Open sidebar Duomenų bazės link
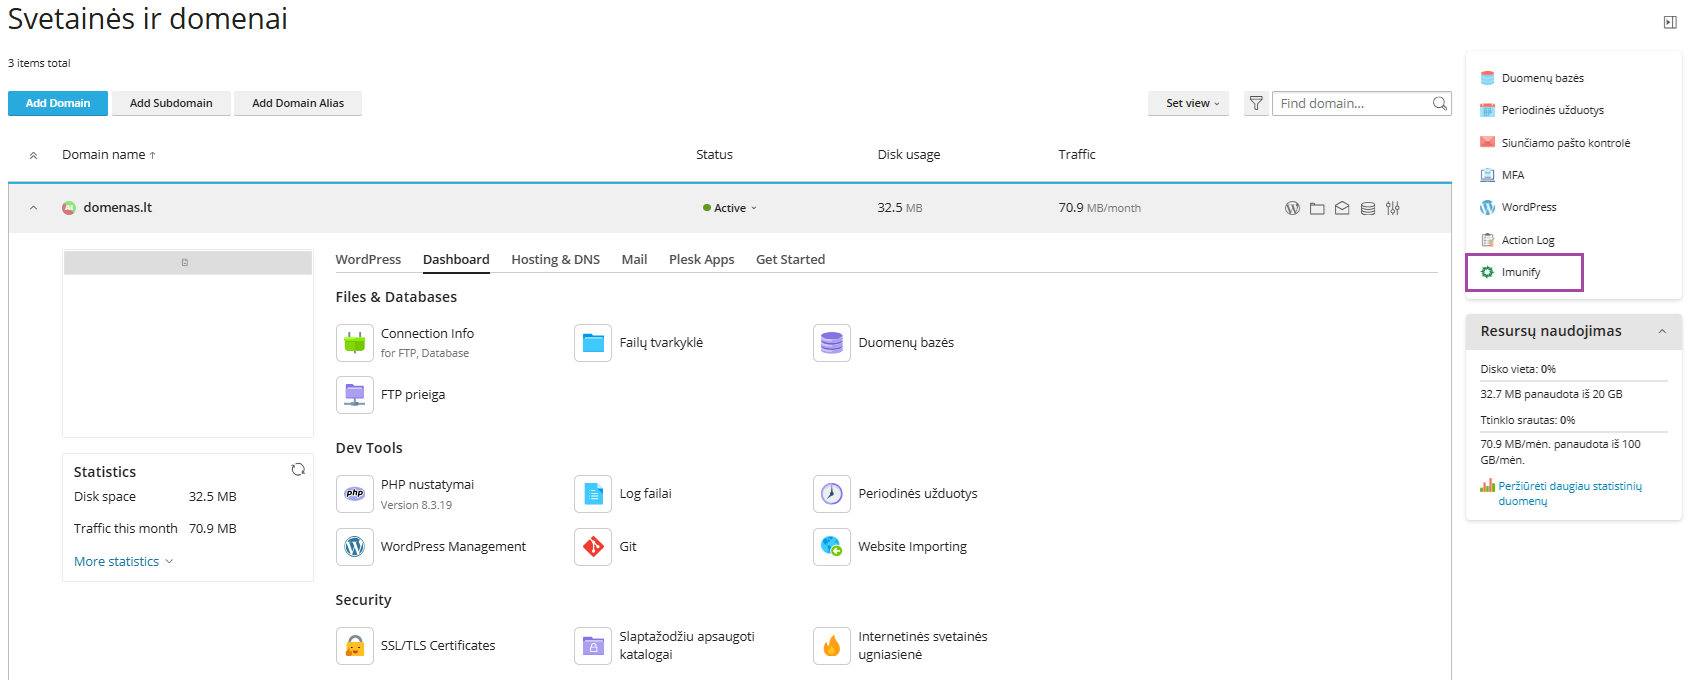This screenshot has width=1693, height=680. tap(1543, 78)
